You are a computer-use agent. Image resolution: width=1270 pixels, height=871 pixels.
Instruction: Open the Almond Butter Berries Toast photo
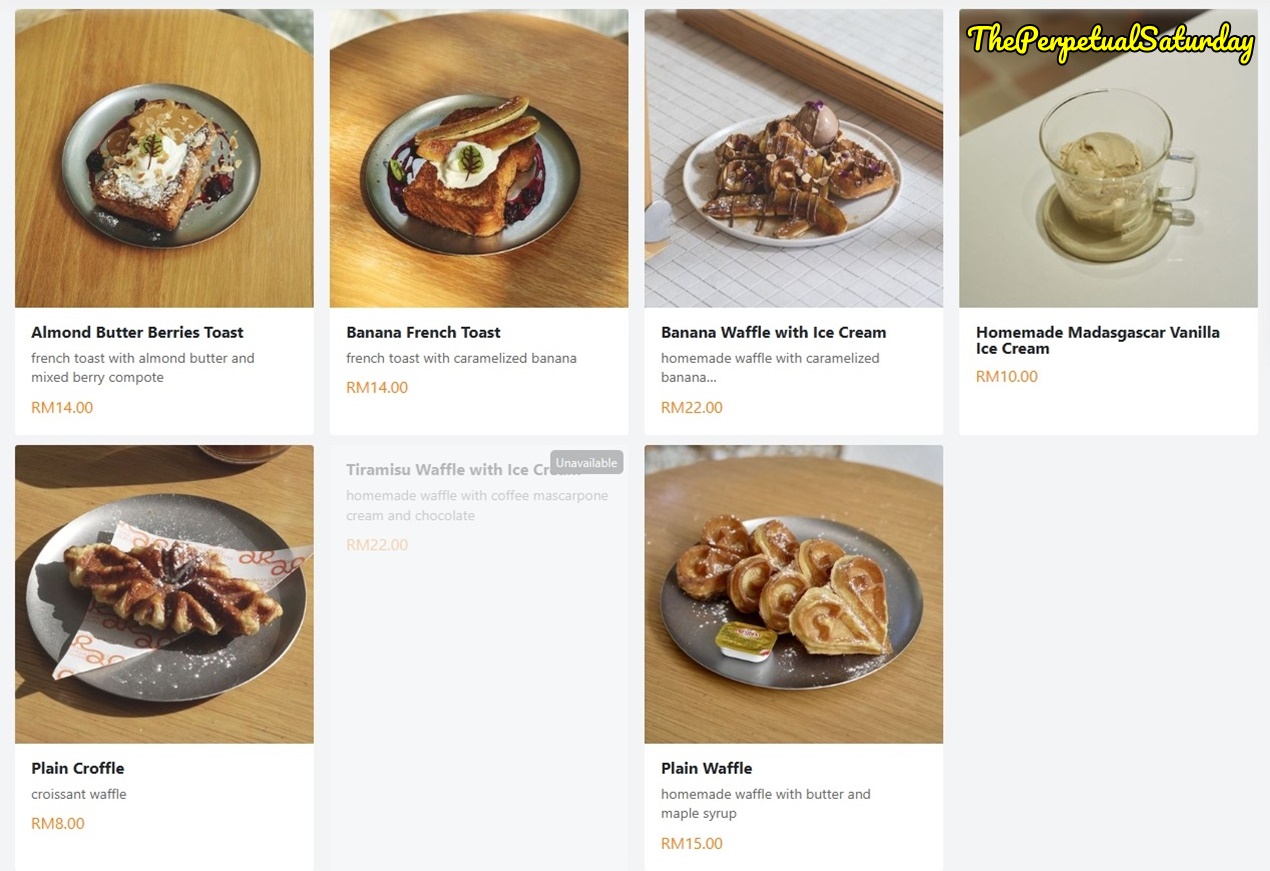pos(164,158)
